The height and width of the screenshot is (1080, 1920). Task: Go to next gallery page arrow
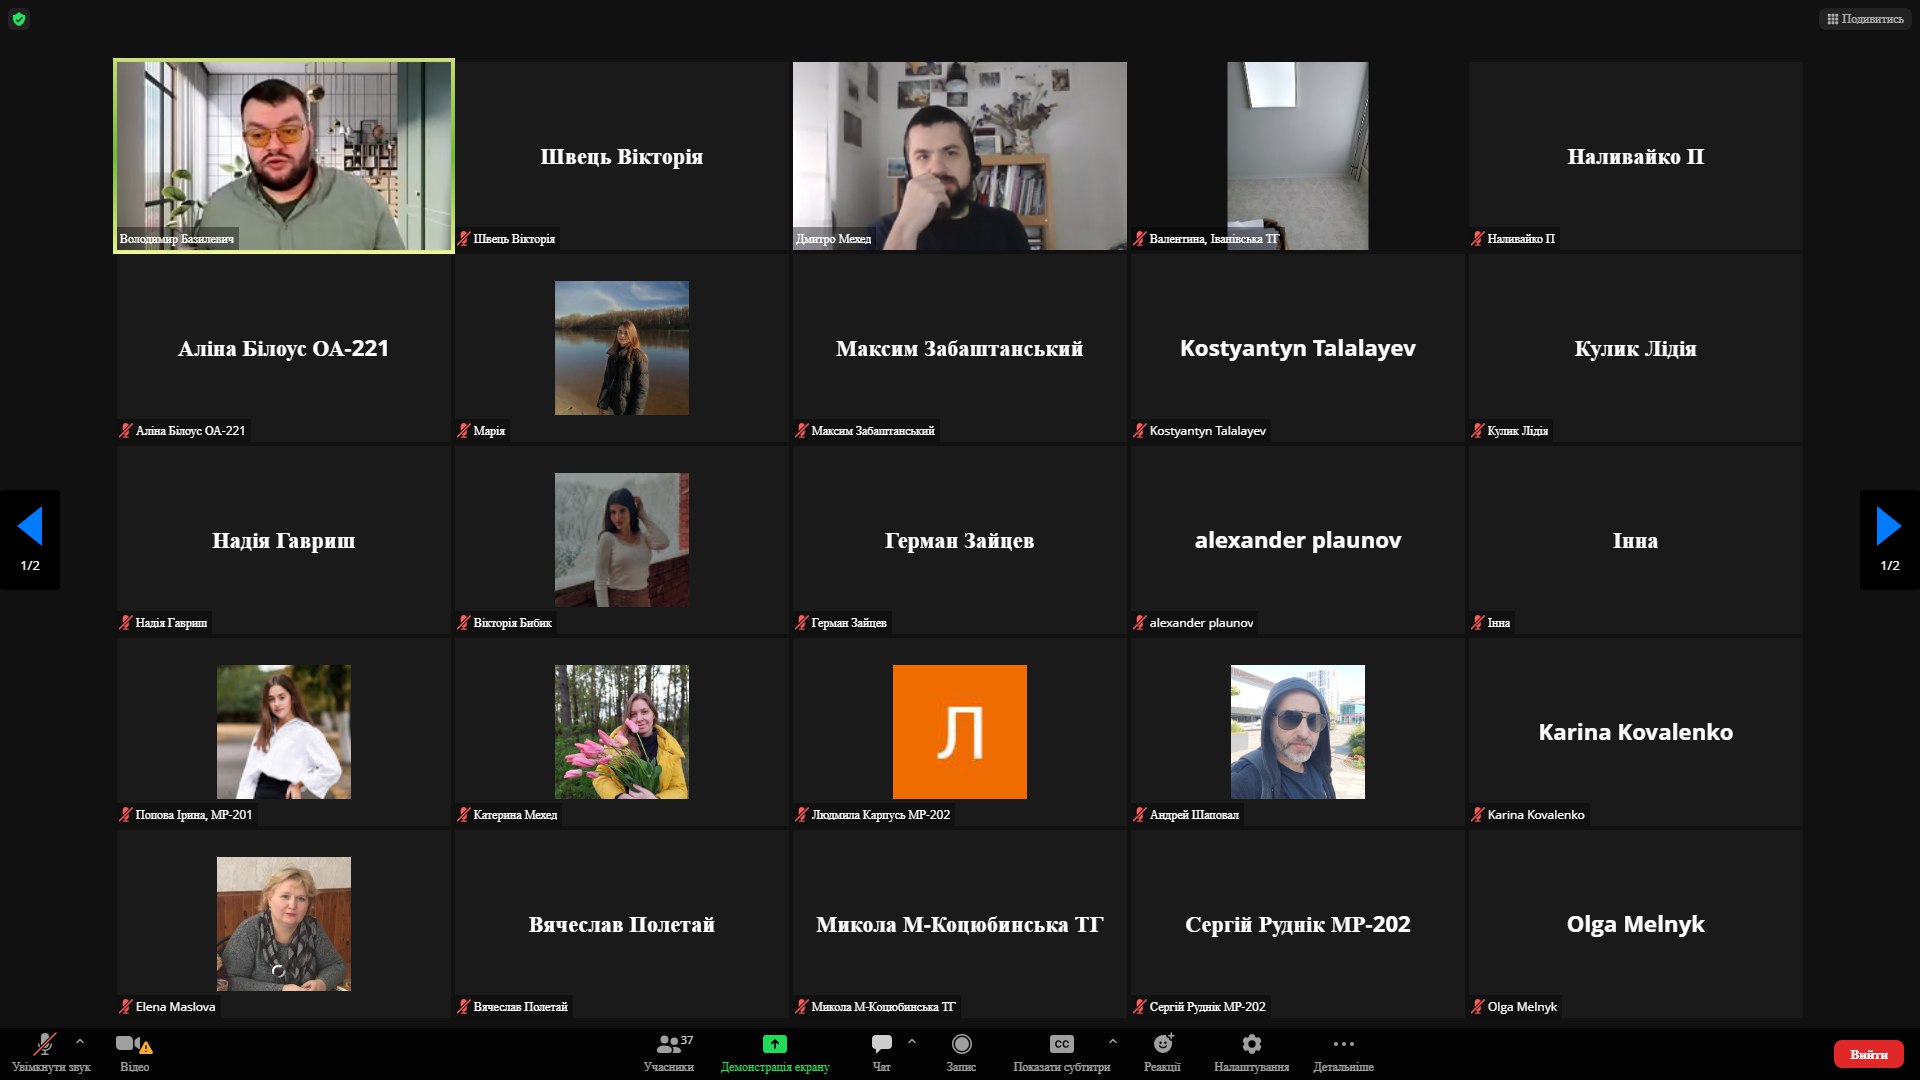1888,527
